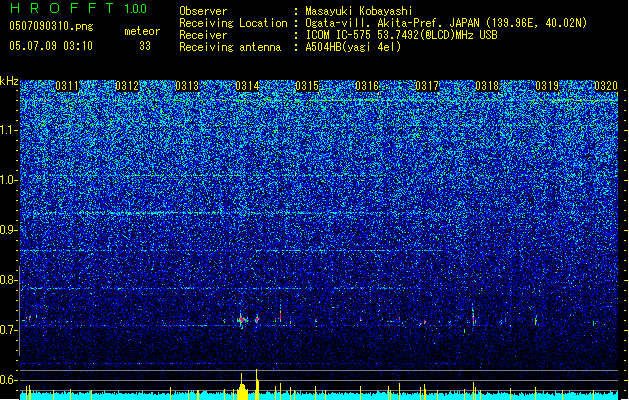Click the Observer field label
This screenshot has width=629, height=400.
203,11
